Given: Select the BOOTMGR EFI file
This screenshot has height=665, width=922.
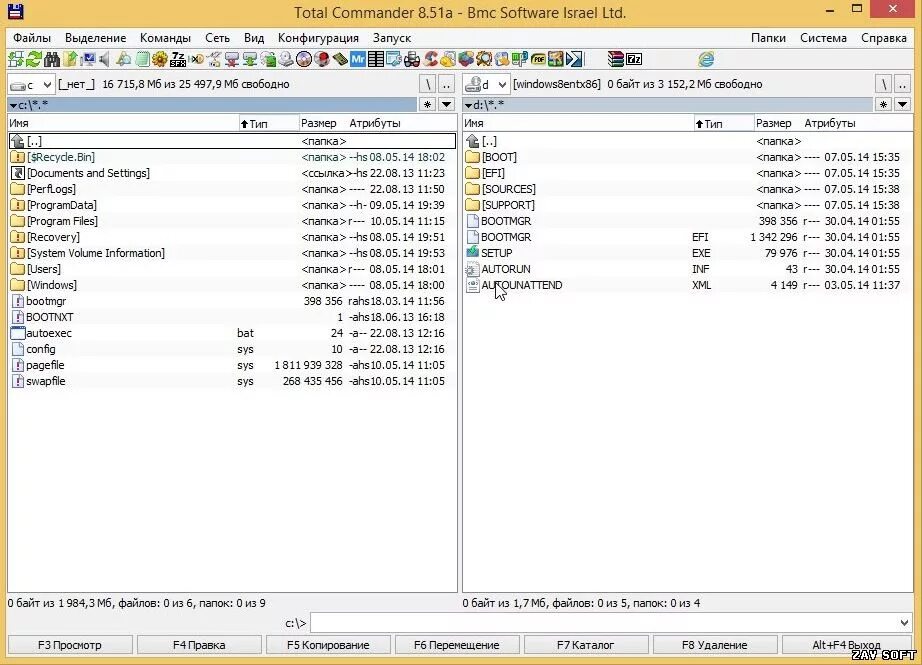Looking at the screenshot, I should (x=687, y=238).
